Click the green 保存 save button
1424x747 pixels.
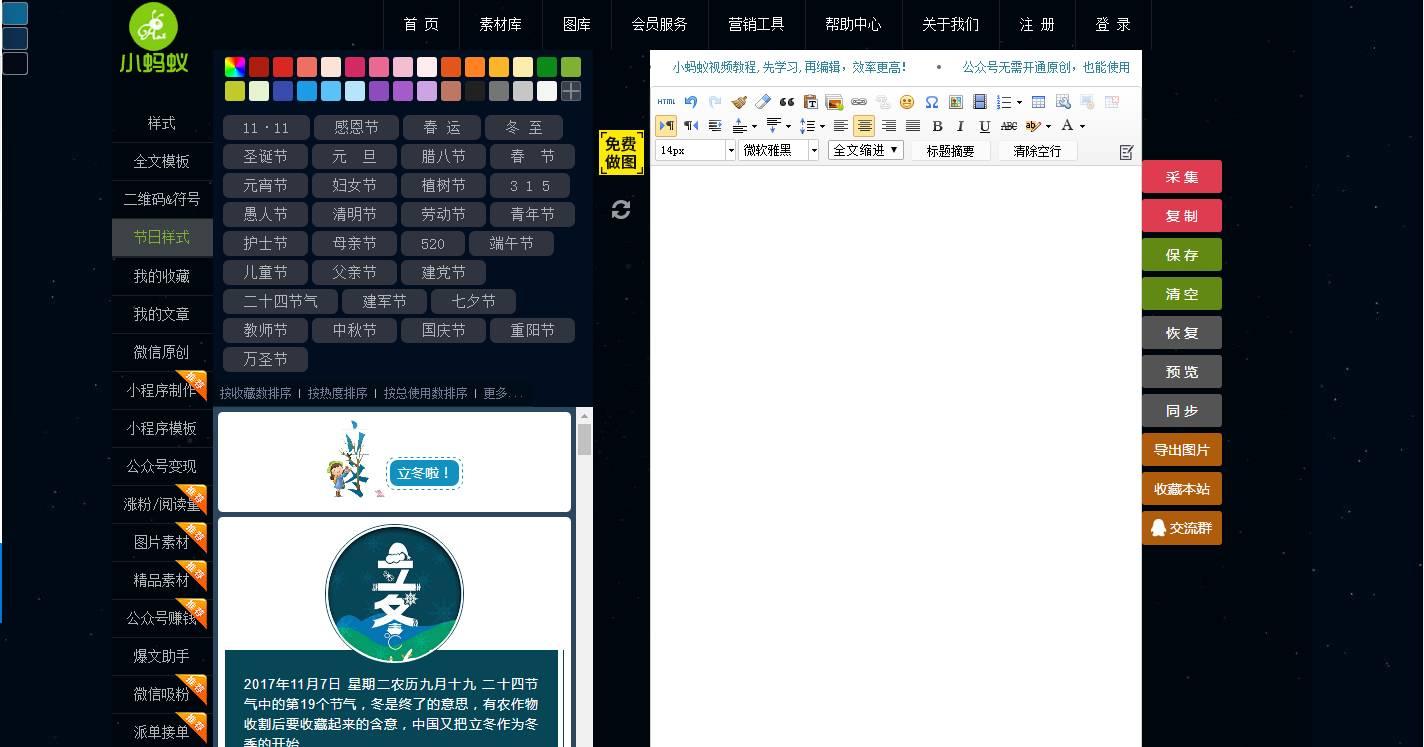point(1182,255)
